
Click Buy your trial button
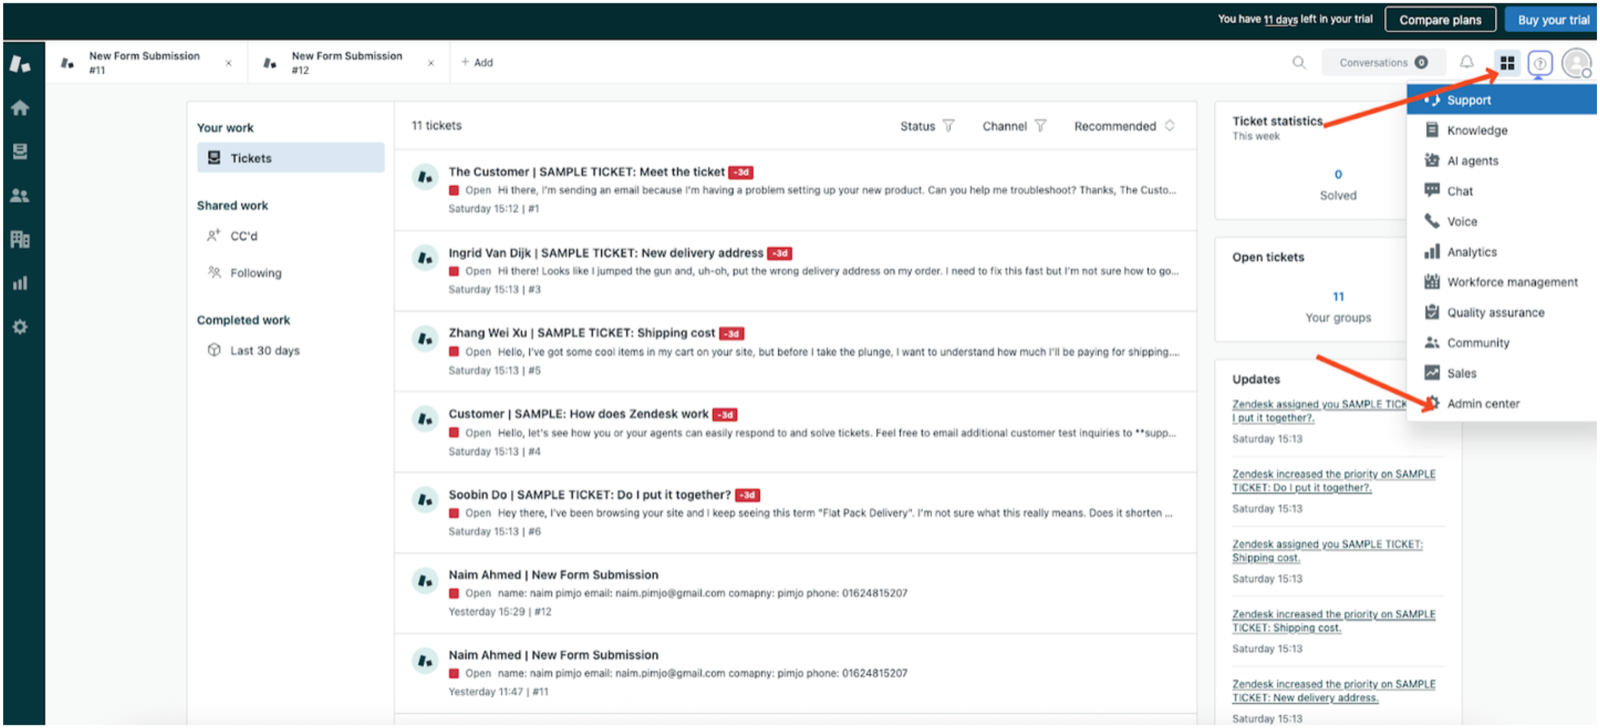(1552, 20)
